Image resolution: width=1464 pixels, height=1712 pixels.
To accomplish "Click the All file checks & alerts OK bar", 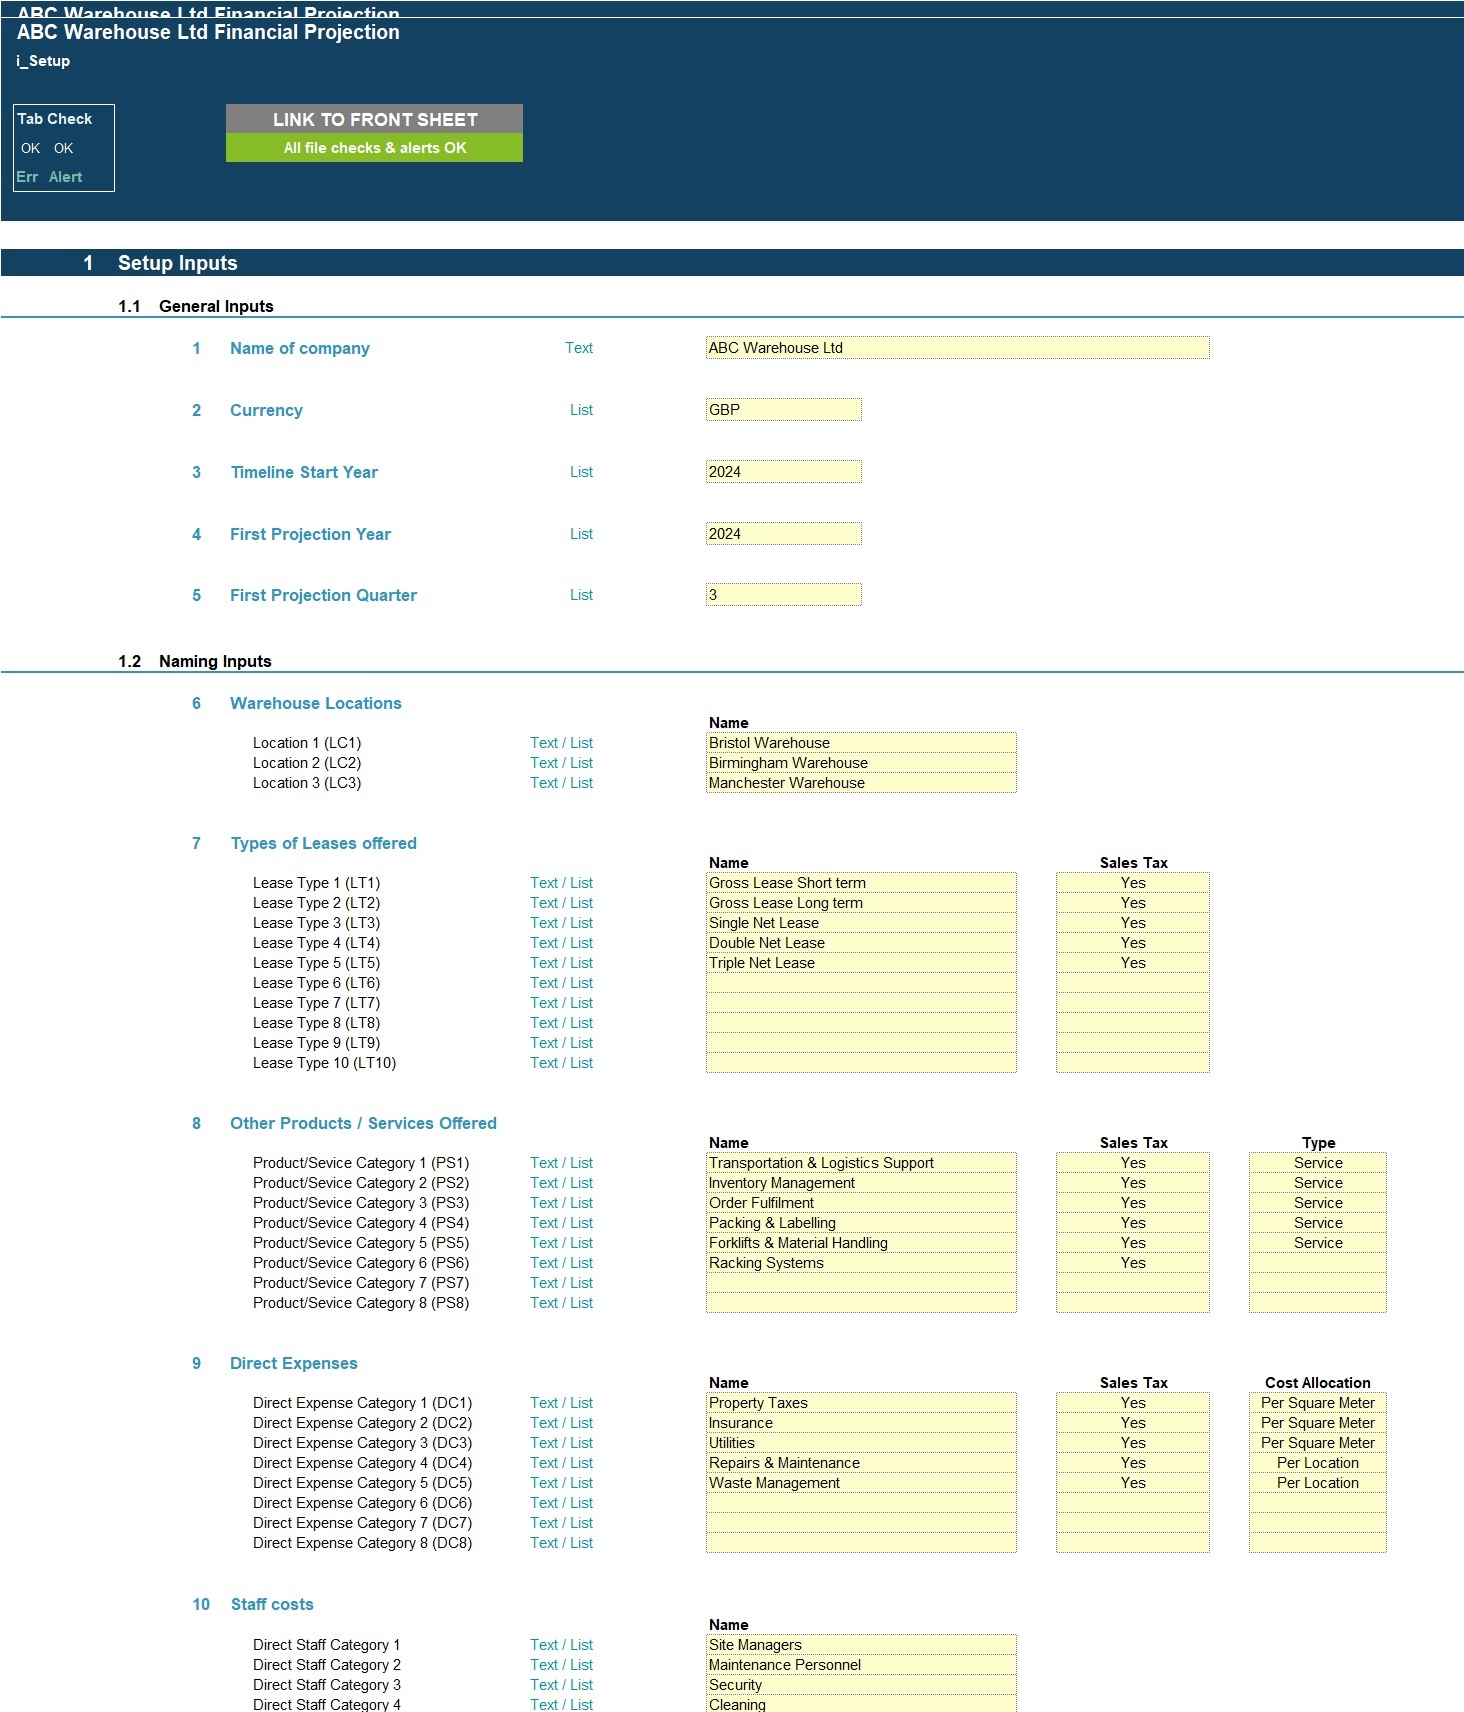I will tap(374, 148).
